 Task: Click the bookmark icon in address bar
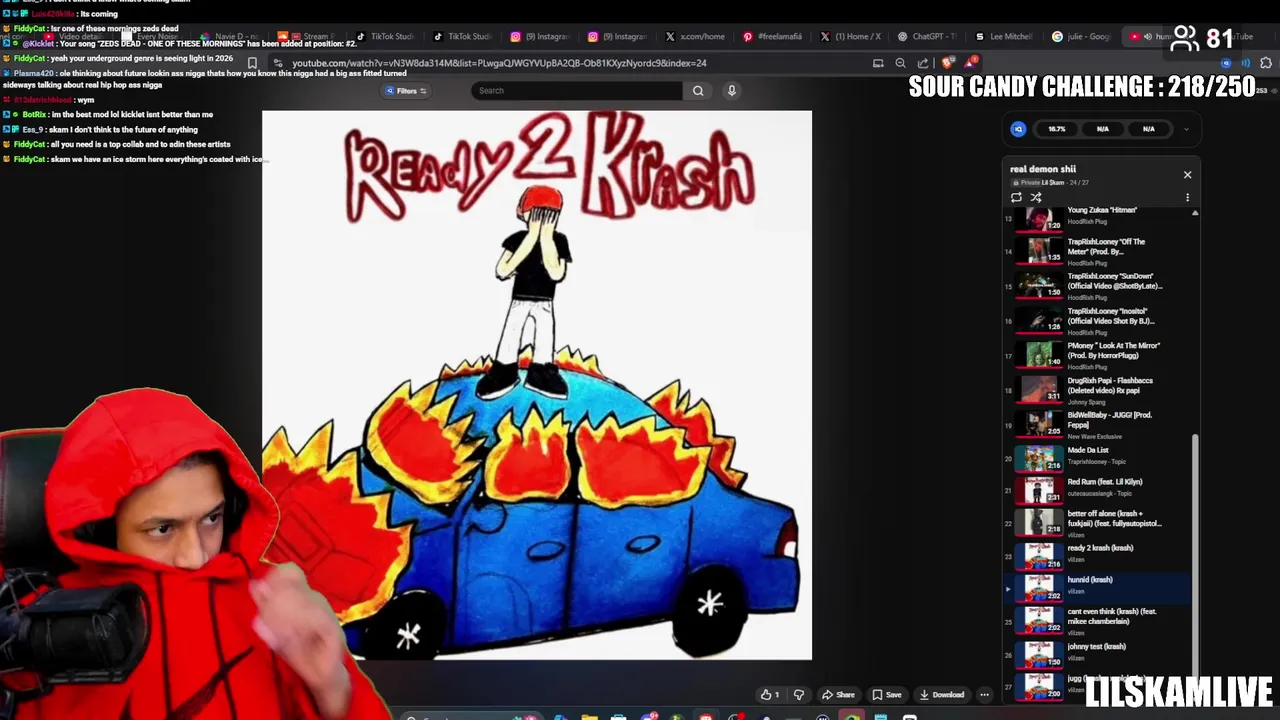252,63
